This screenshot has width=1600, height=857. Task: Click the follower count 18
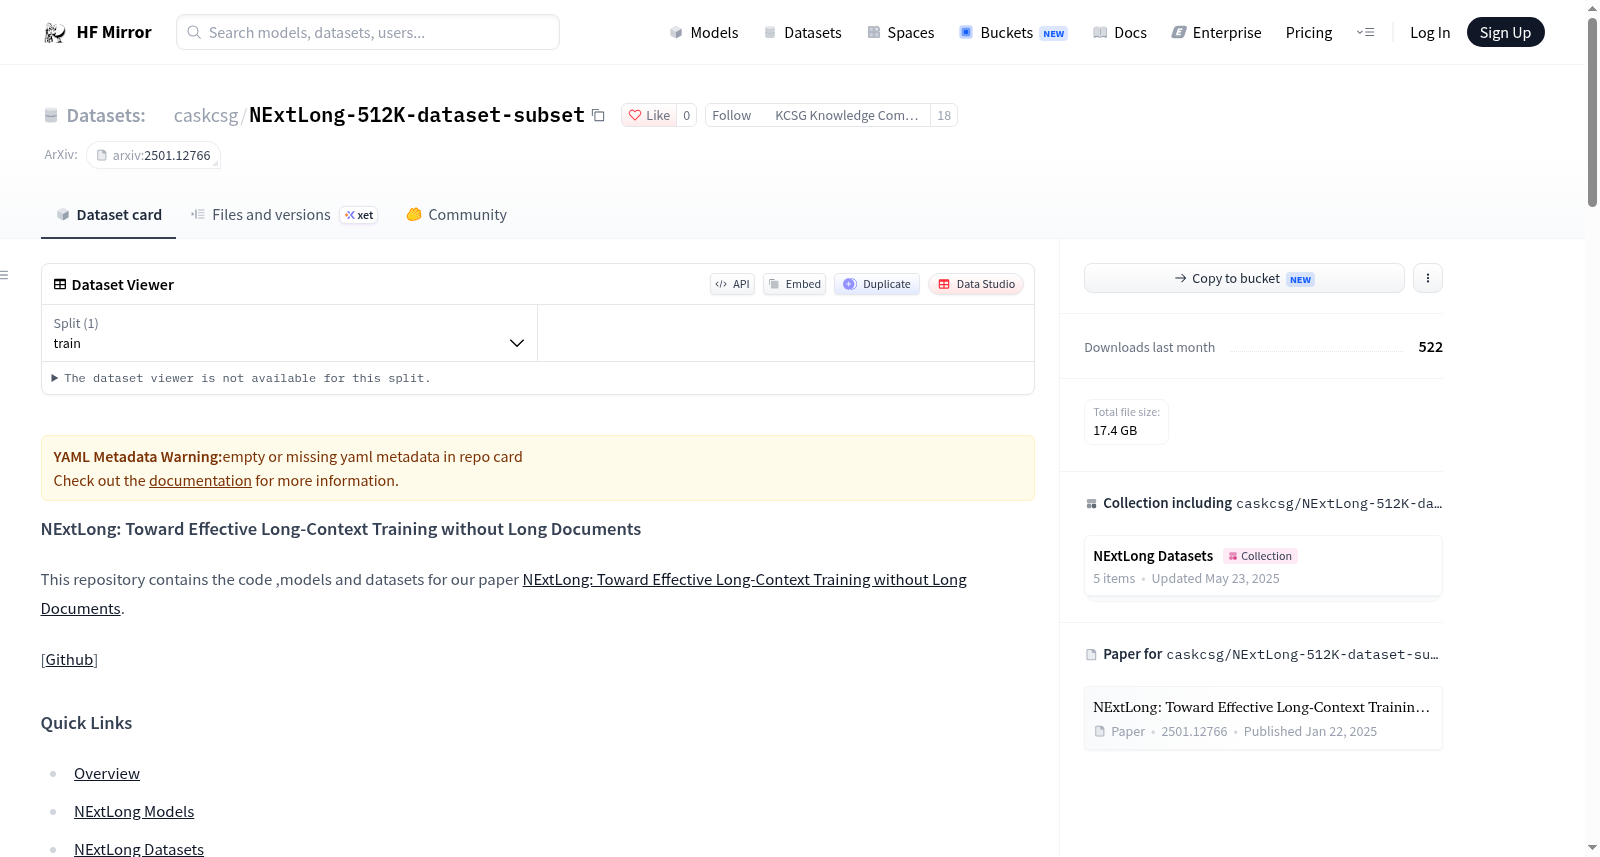(x=944, y=115)
